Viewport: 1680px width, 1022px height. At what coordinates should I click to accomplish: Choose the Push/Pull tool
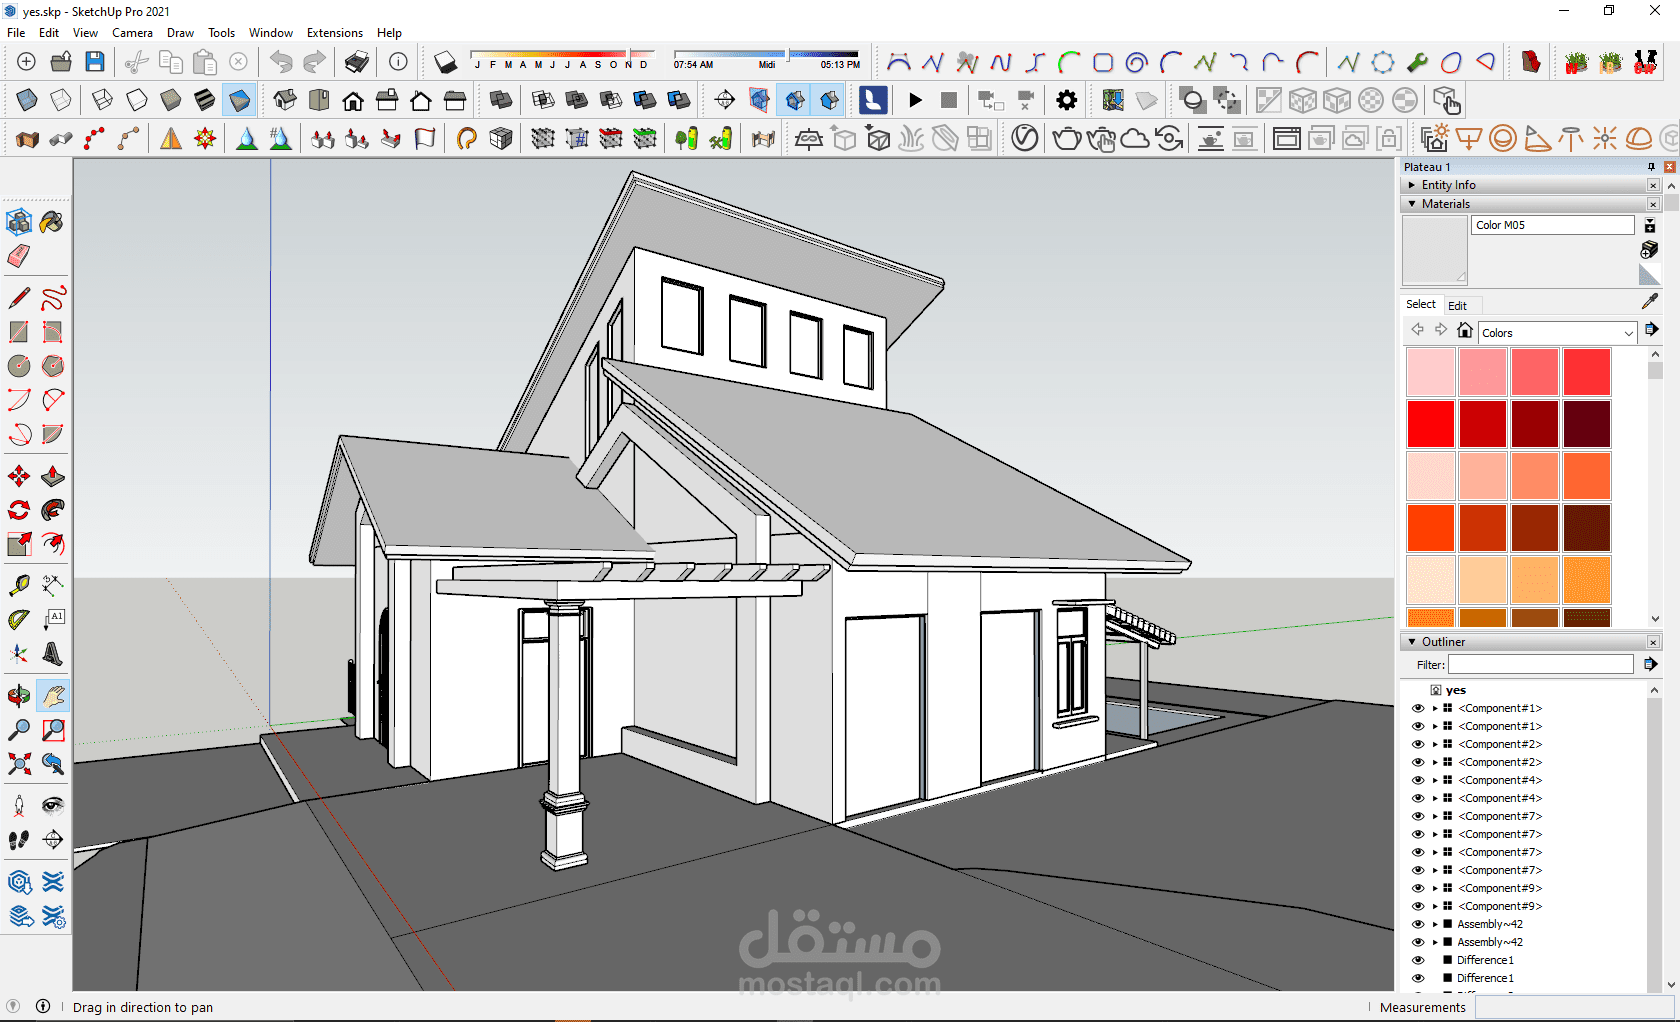(x=53, y=476)
